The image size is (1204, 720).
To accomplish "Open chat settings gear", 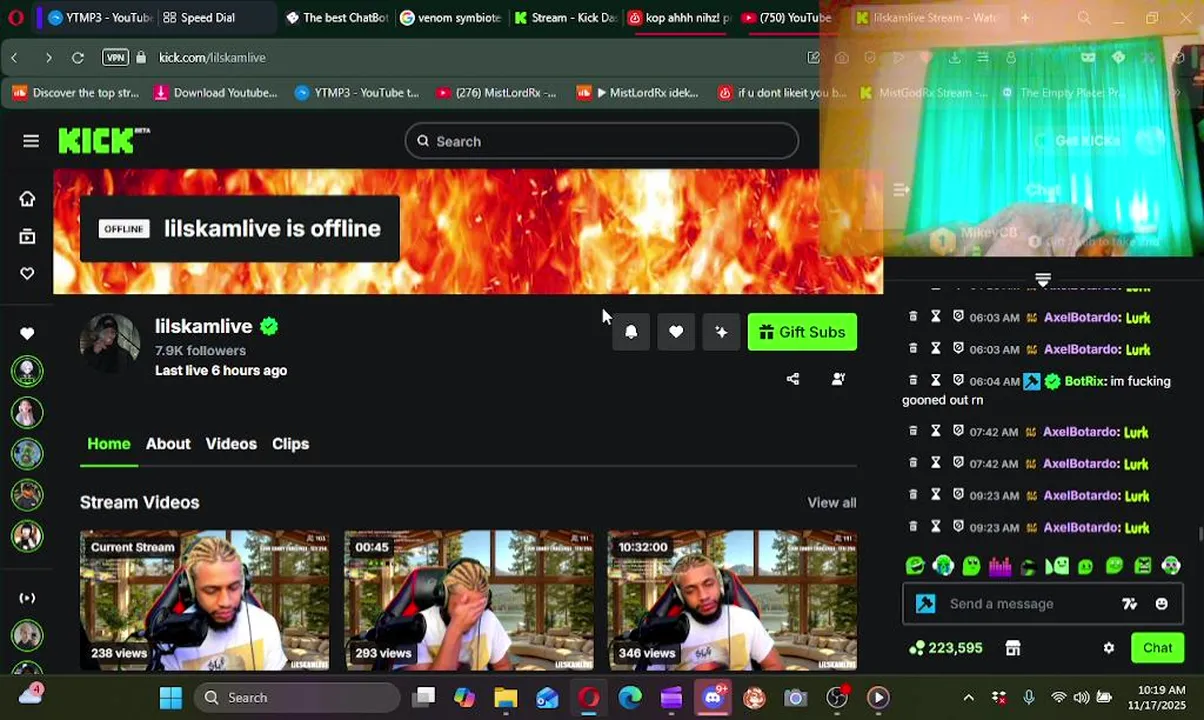I will (1109, 648).
